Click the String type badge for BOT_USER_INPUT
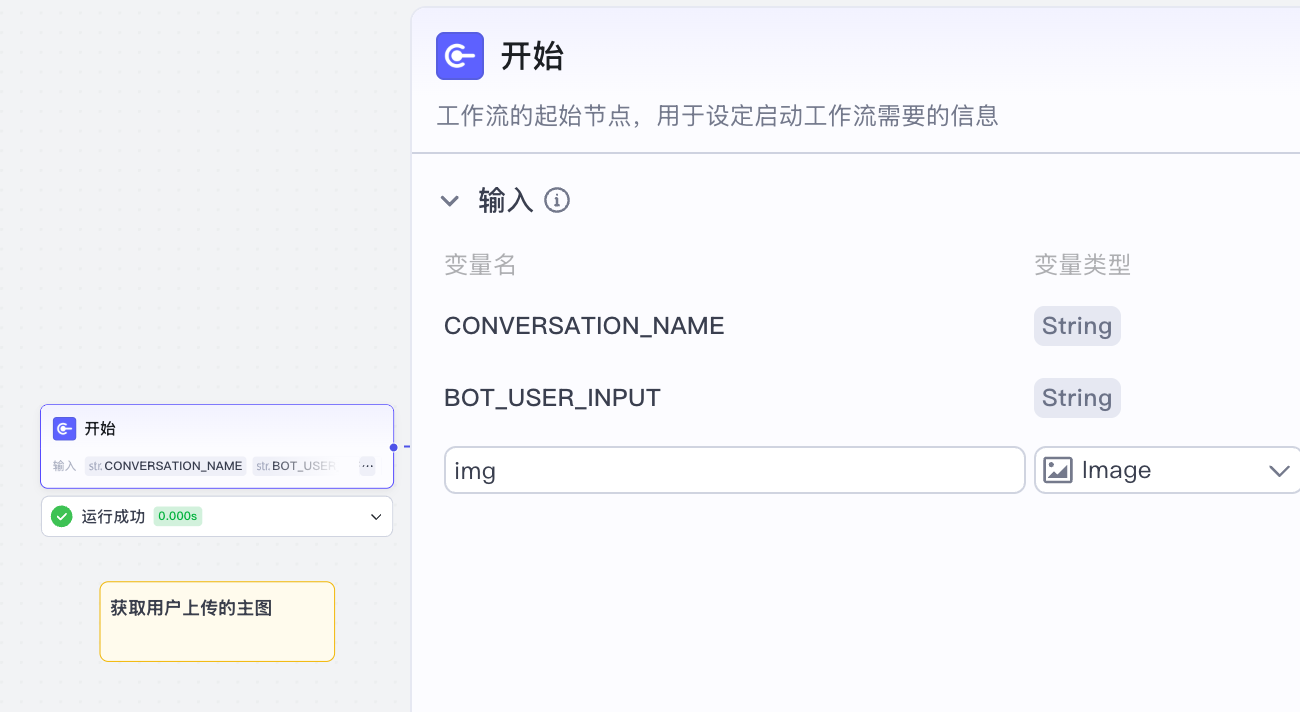 click(x=1077, y=398)
